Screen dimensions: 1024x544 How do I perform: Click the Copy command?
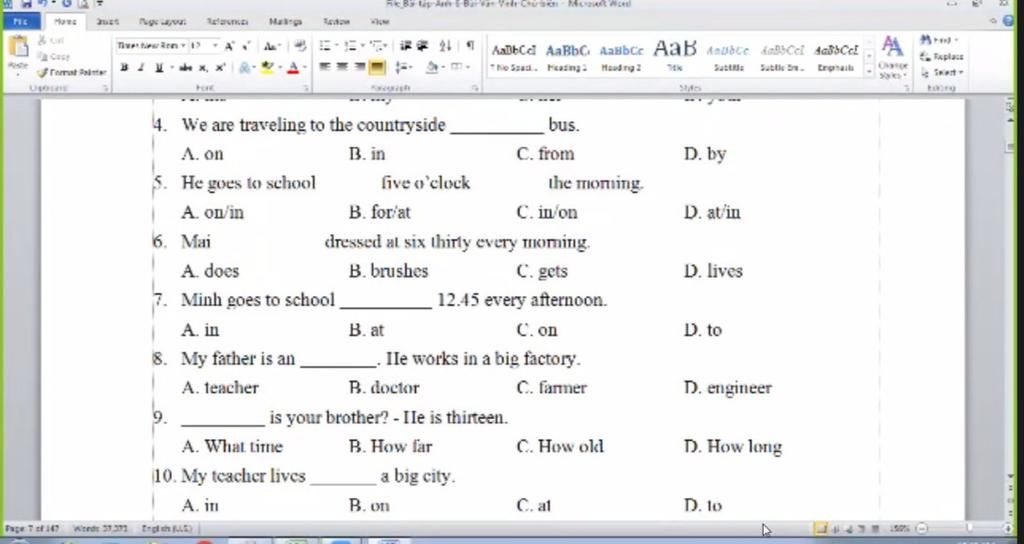[54, 57]
